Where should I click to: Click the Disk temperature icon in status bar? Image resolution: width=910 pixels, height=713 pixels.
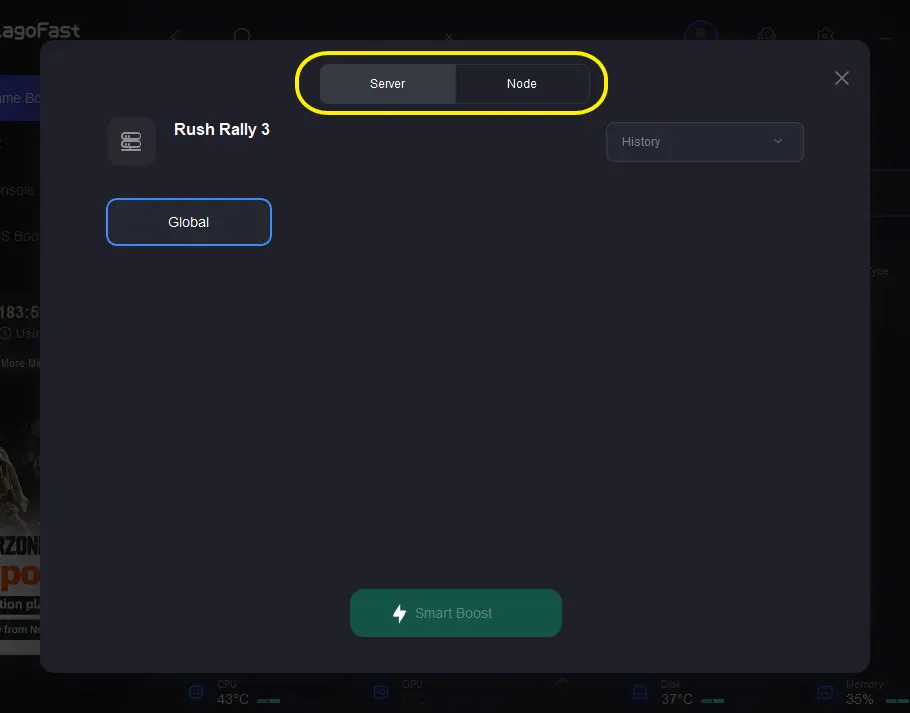point(640,692)
